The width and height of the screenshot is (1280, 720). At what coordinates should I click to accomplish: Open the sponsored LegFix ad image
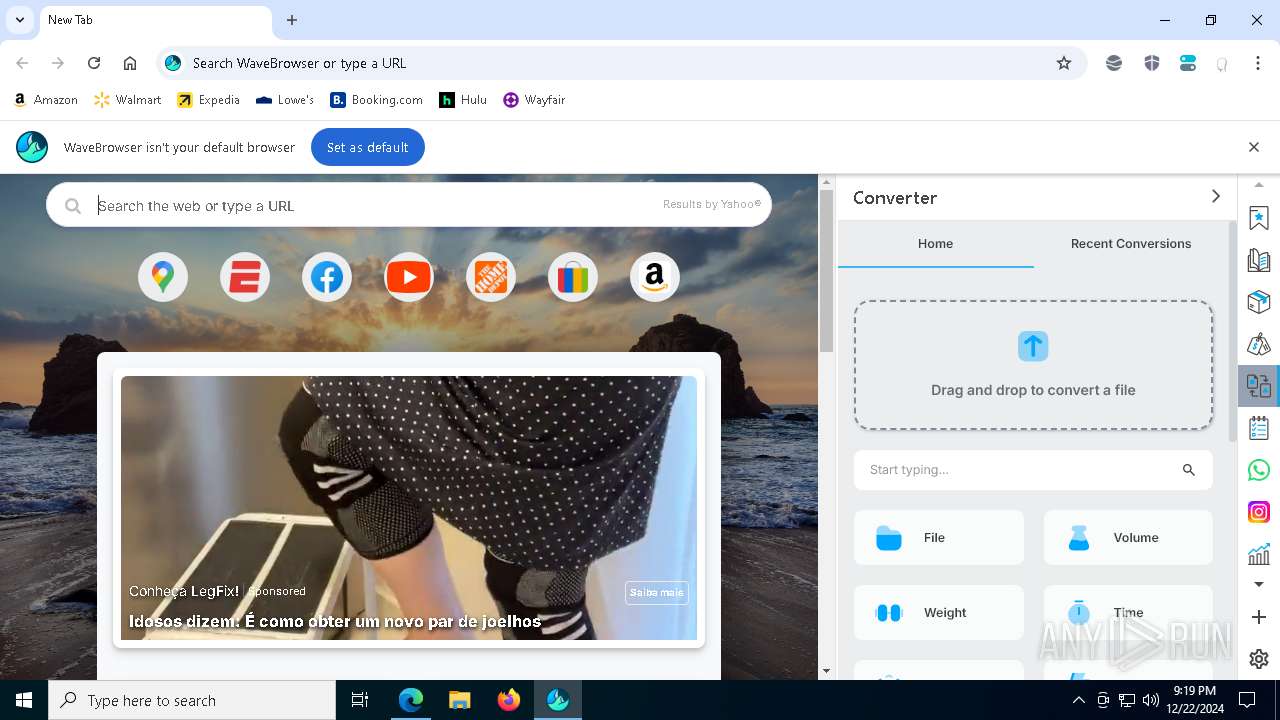tap(409, 508)
